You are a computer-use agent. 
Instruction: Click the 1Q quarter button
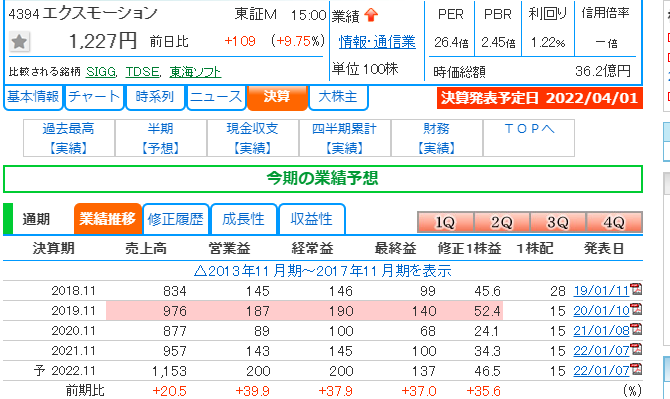445,222
